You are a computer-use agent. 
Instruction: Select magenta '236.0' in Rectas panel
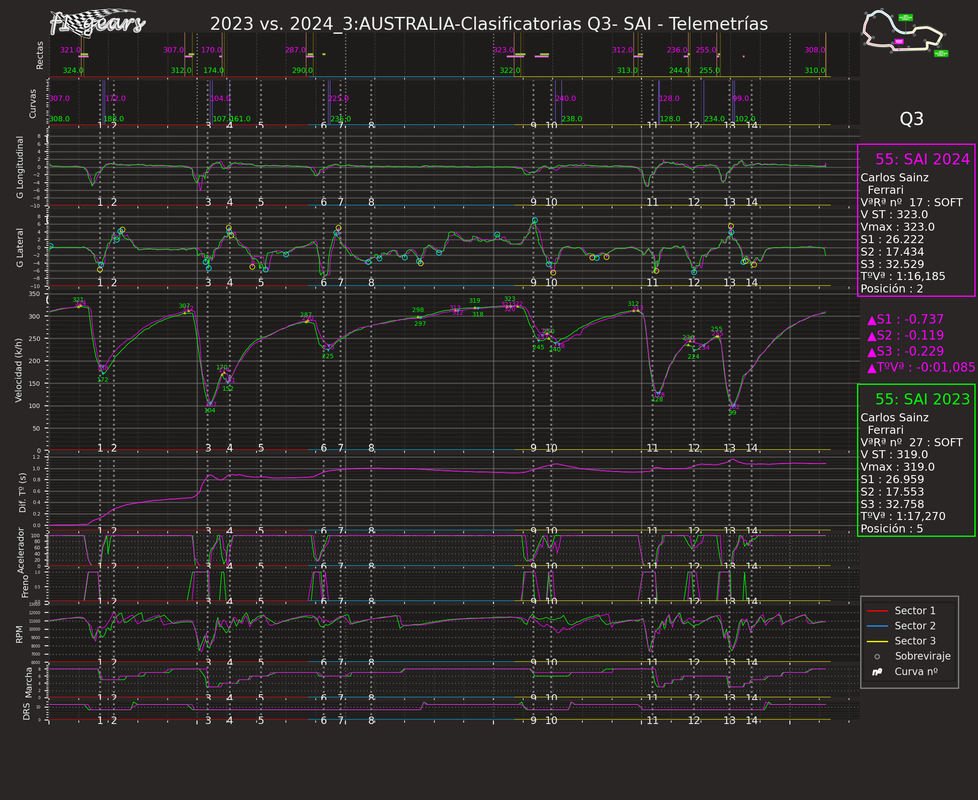[x=677, y=50]
